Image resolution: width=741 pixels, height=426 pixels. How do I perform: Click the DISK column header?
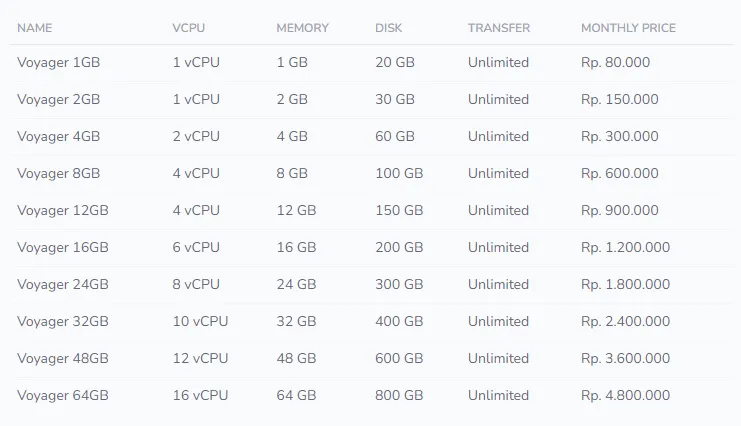[389, 28]
